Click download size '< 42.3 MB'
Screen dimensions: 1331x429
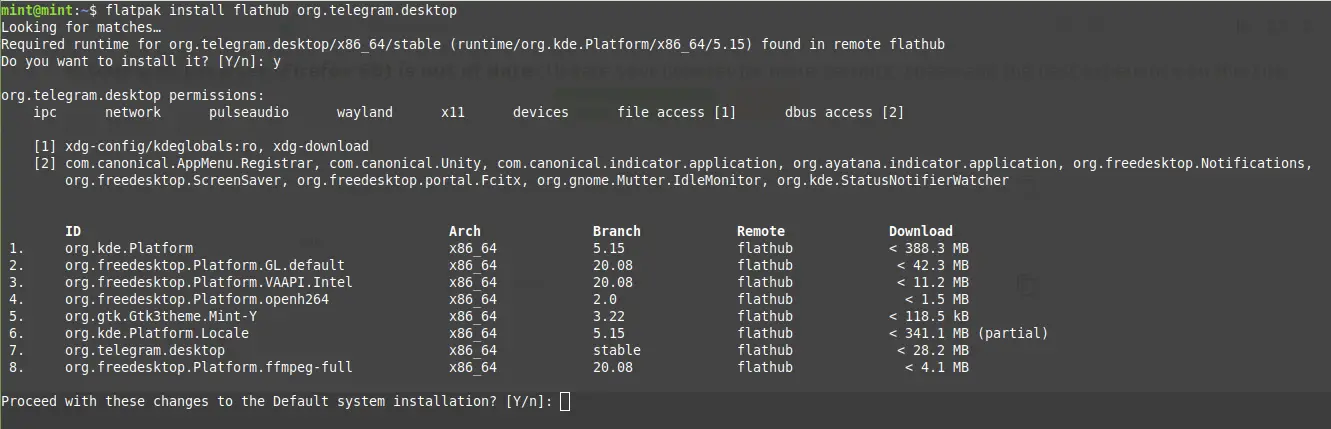point(933,265)
